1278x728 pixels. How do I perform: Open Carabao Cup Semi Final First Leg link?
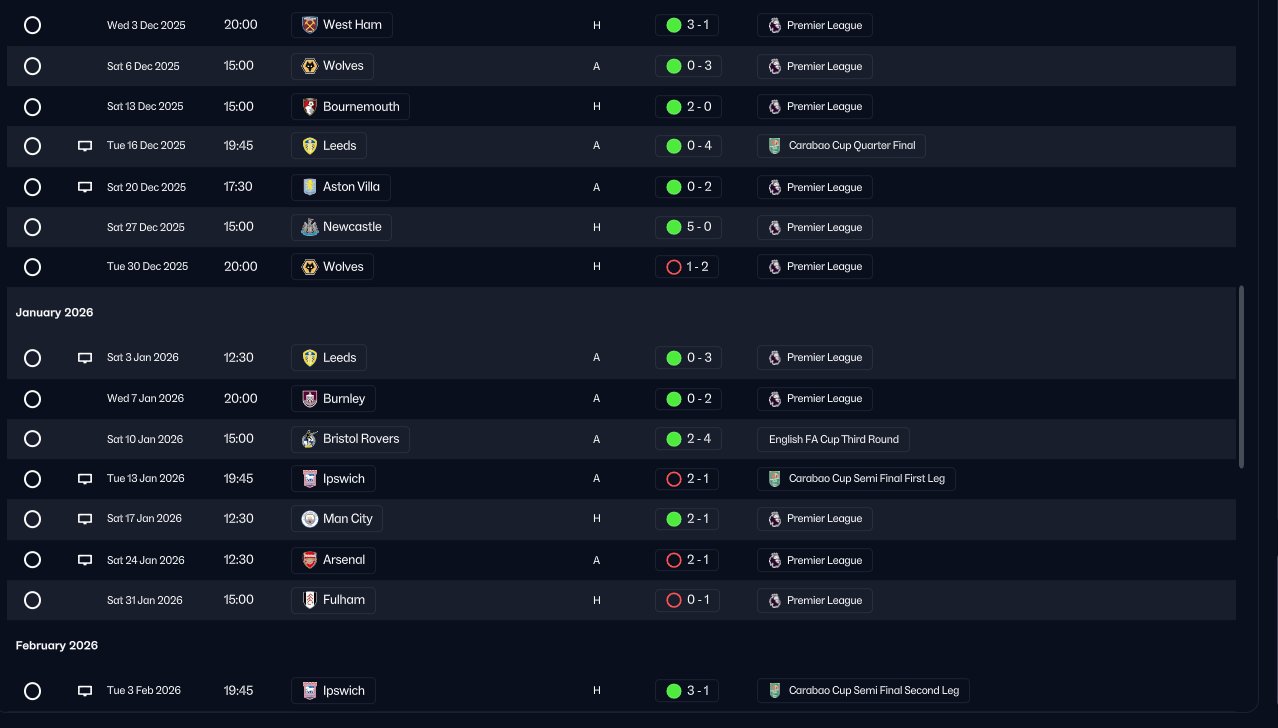856,479
